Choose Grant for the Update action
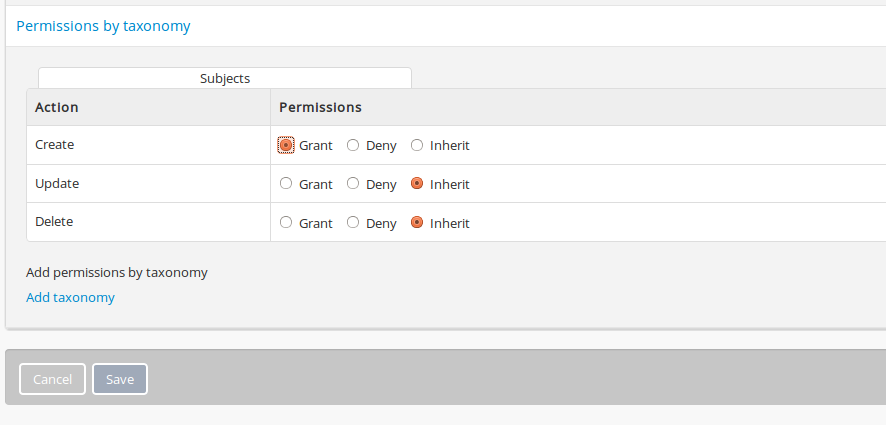This screenshot has width=886, height=425. pyautogui.click(x=286, y=184)
